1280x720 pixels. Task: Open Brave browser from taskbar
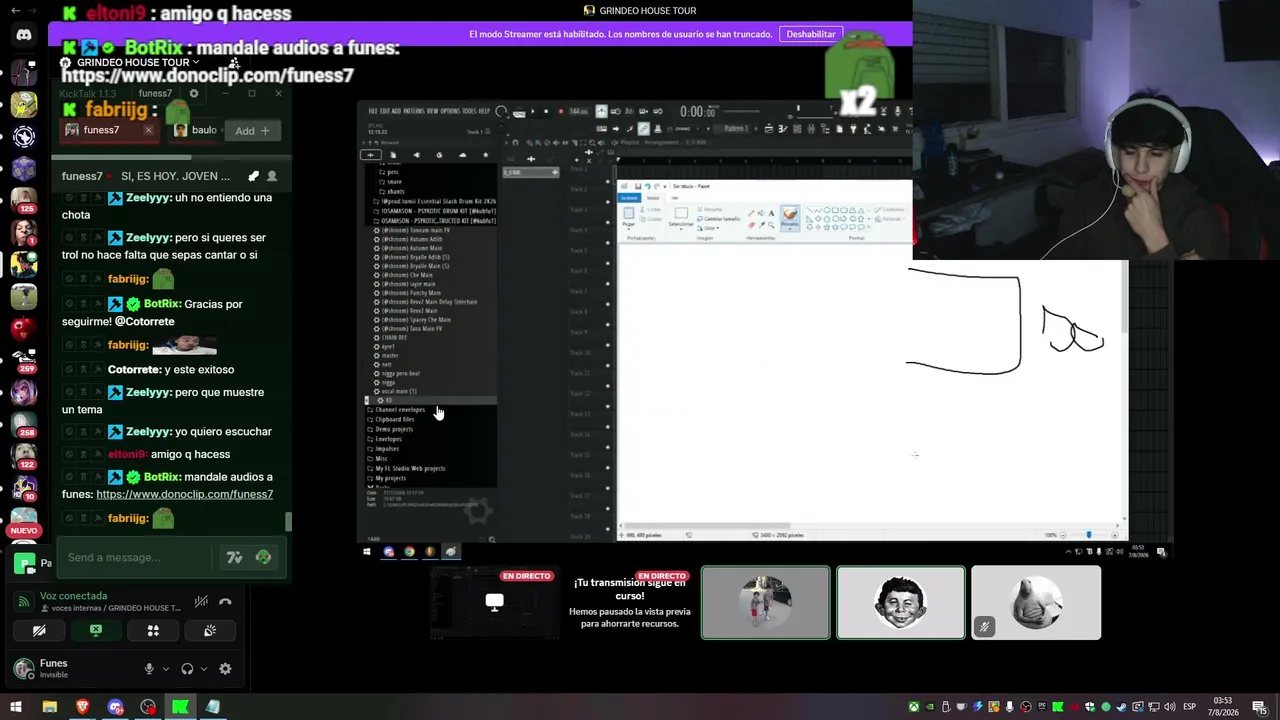pyautogui.click(x=82, y=707)
